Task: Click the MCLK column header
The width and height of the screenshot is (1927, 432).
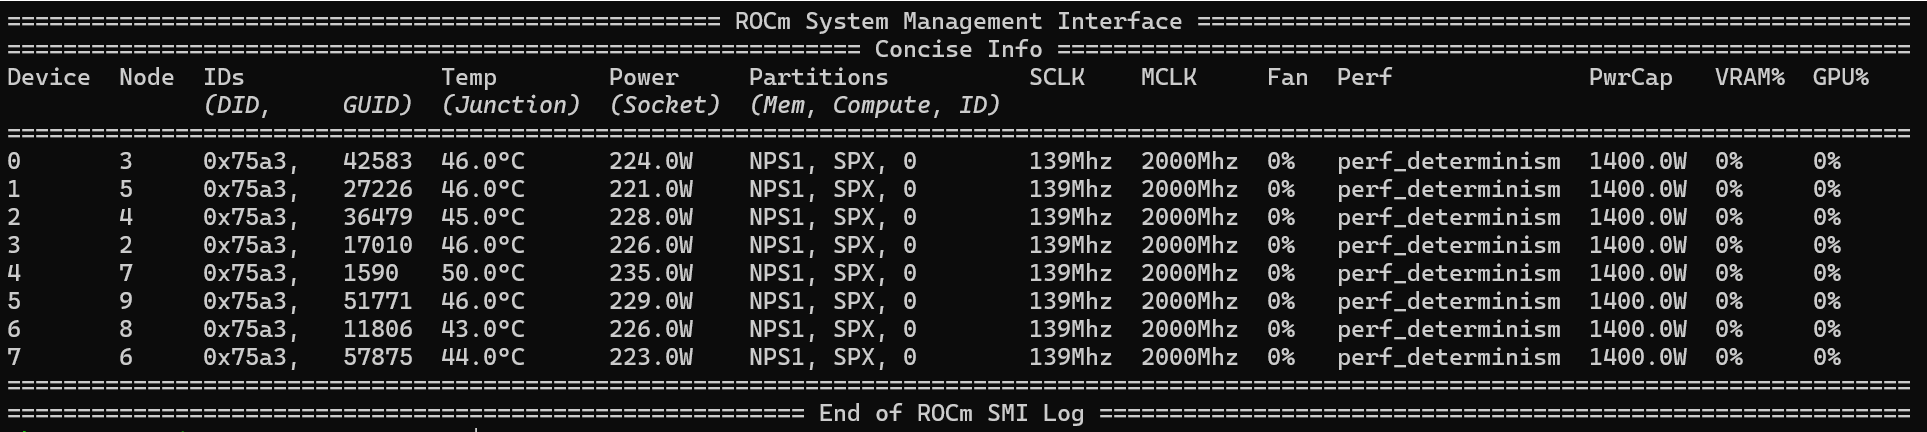Action: [x=1169, y=77]
